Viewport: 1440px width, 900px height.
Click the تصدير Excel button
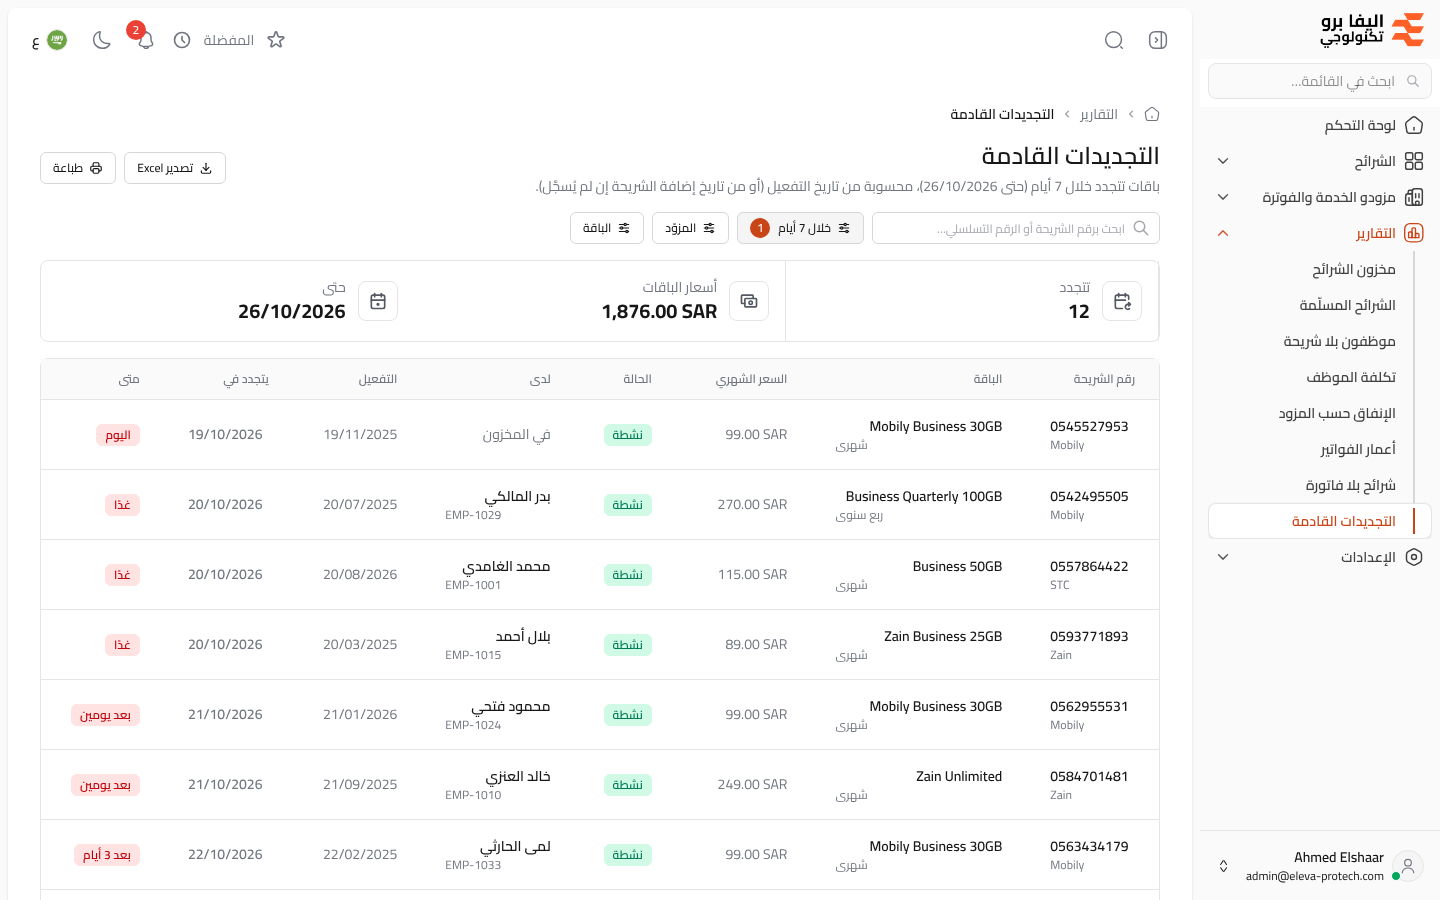tap(175, 168)
